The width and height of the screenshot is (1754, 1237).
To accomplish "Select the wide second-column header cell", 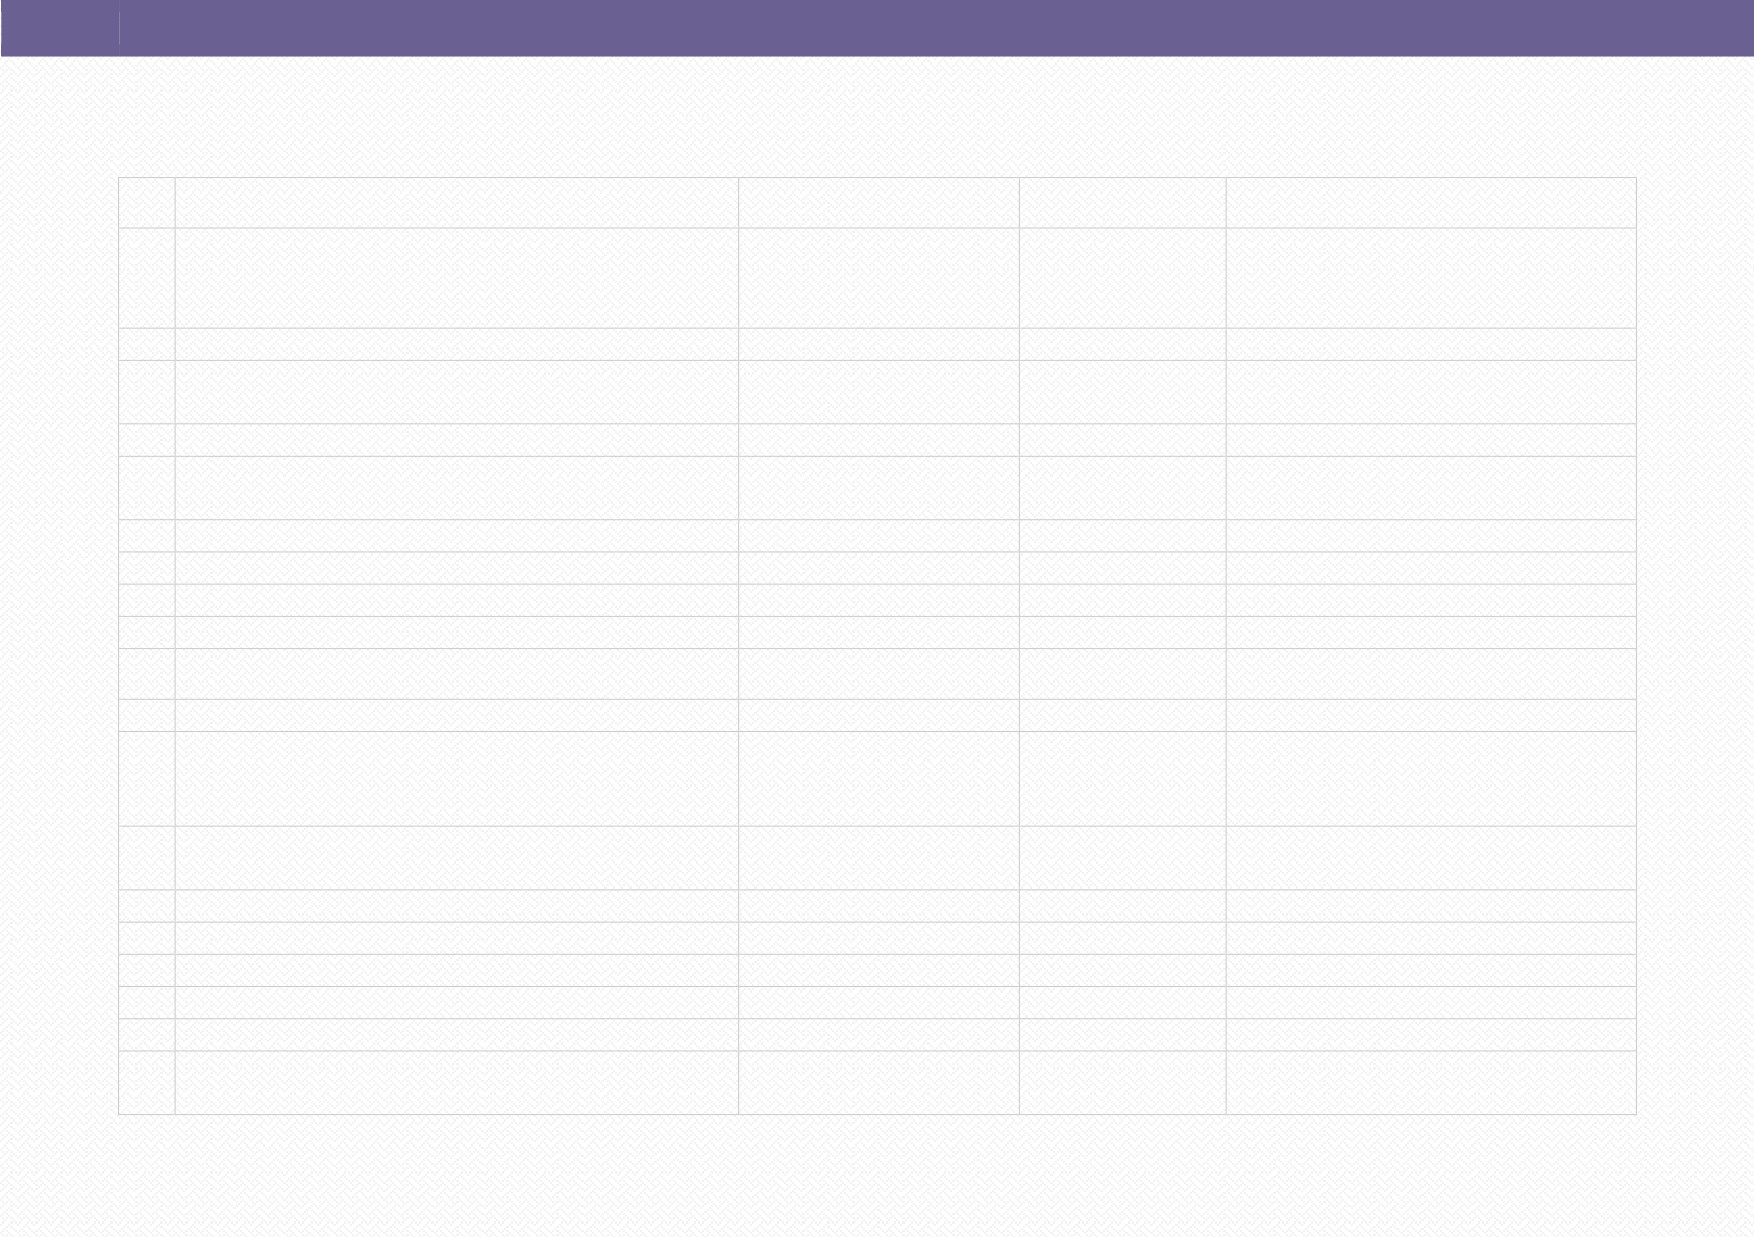I will pyautogui.click(x=457, y=203).
